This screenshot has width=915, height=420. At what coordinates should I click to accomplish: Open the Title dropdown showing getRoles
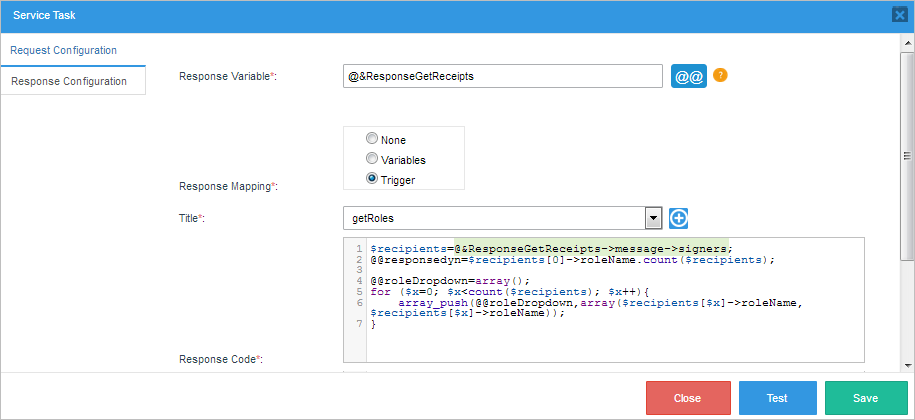pos(653,217)
